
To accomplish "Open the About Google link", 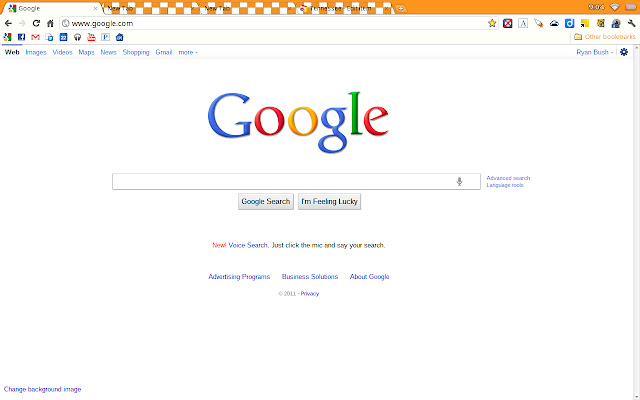I will click(369, 277).
